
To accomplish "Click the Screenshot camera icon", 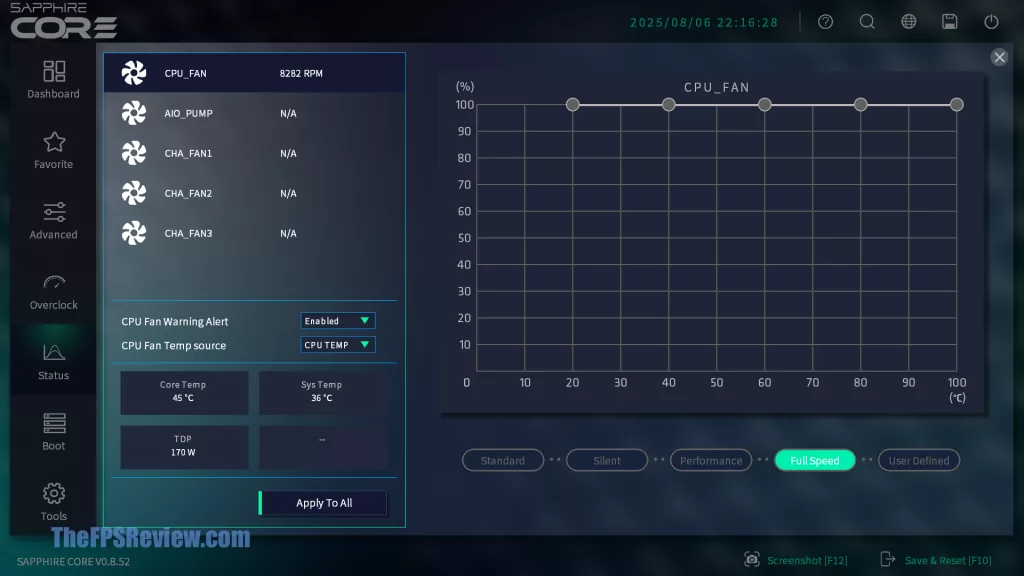I will (752, 559).
